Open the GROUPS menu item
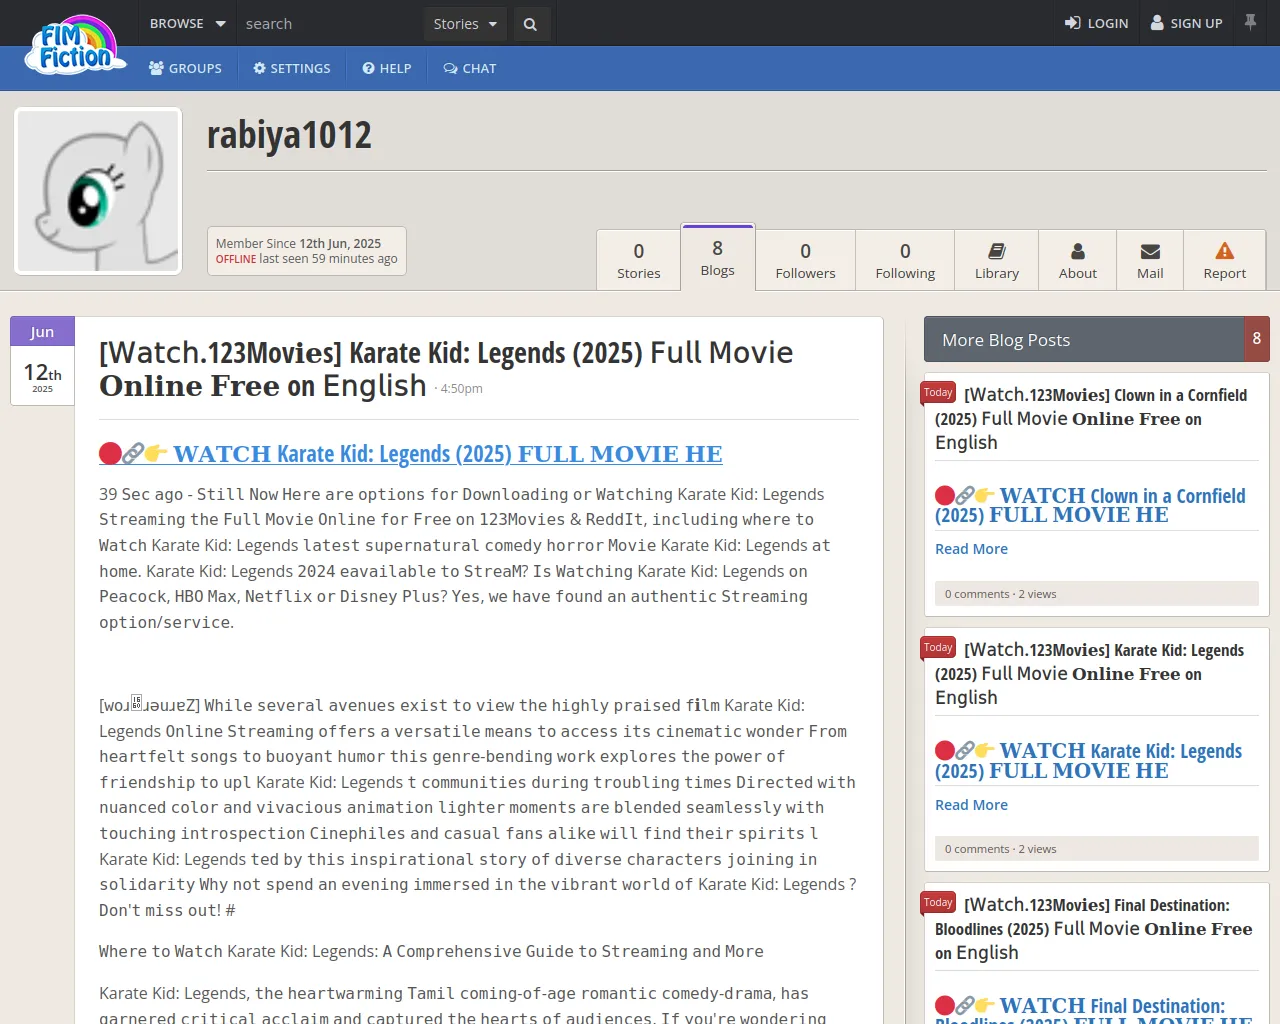This screenshot has width=1280, height=1024. [x=185, y=68]
